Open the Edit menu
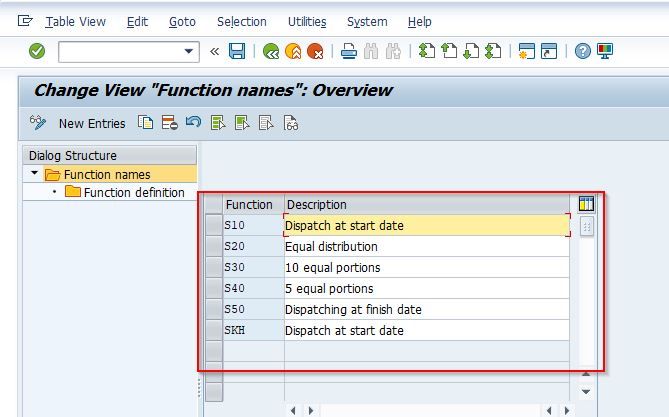The width and height of the screenshot is (669, 417). click(137, 22)
